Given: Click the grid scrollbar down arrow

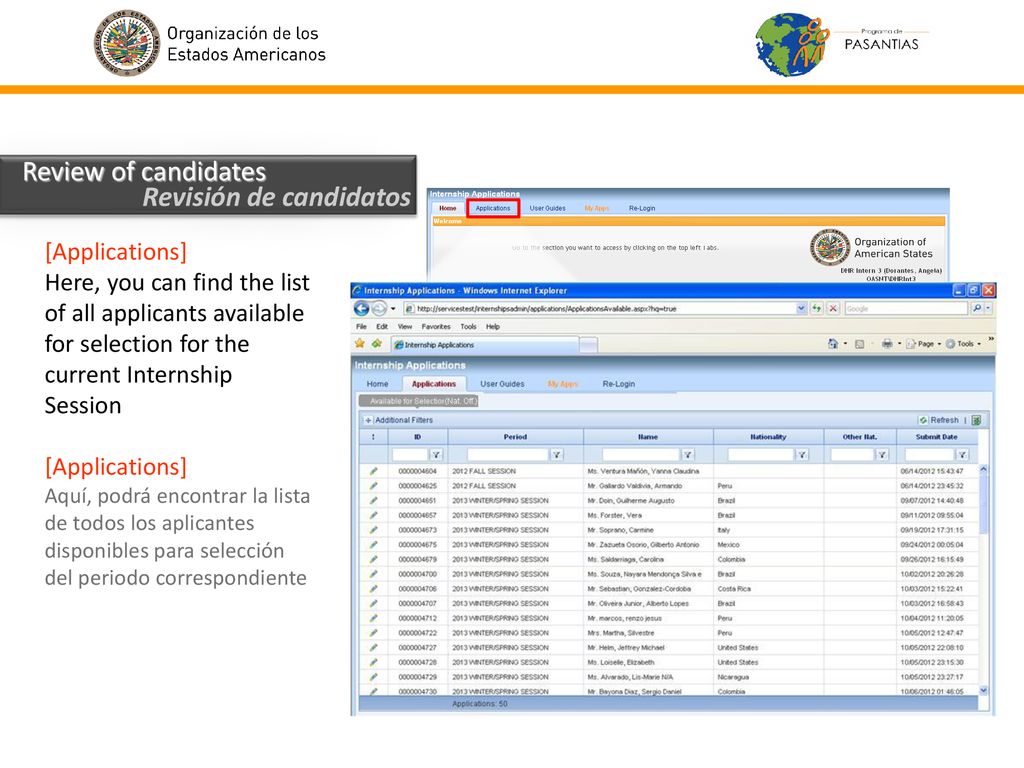Looking at the screenshot, I should [983, 690].
